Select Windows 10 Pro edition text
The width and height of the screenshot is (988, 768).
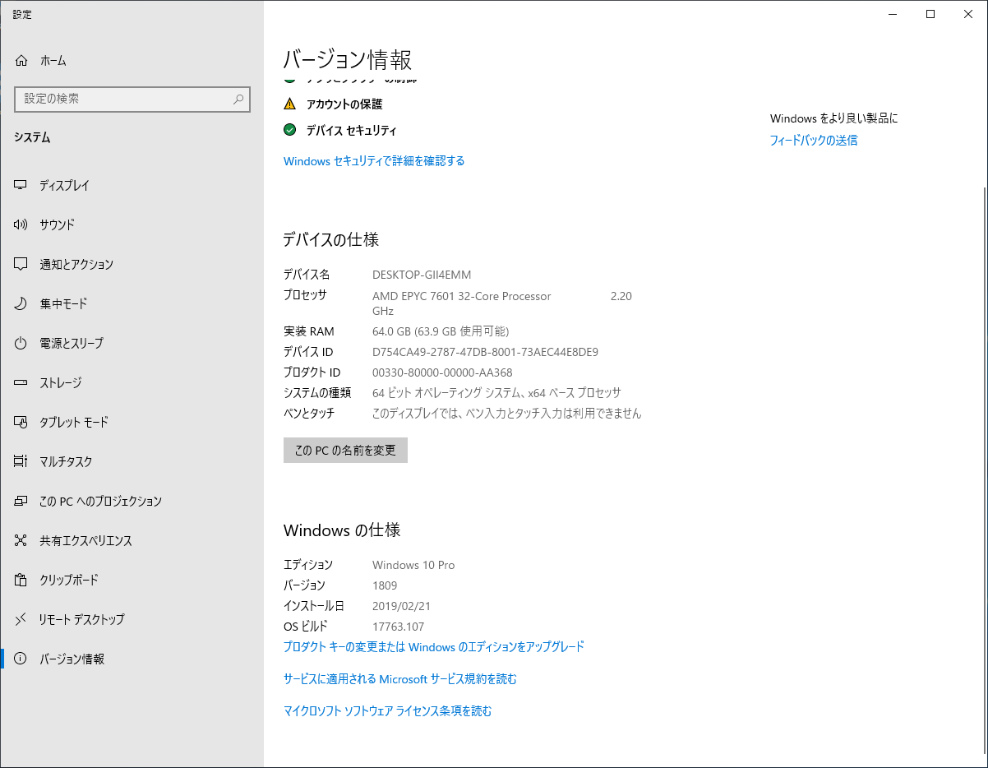[413, 565]
